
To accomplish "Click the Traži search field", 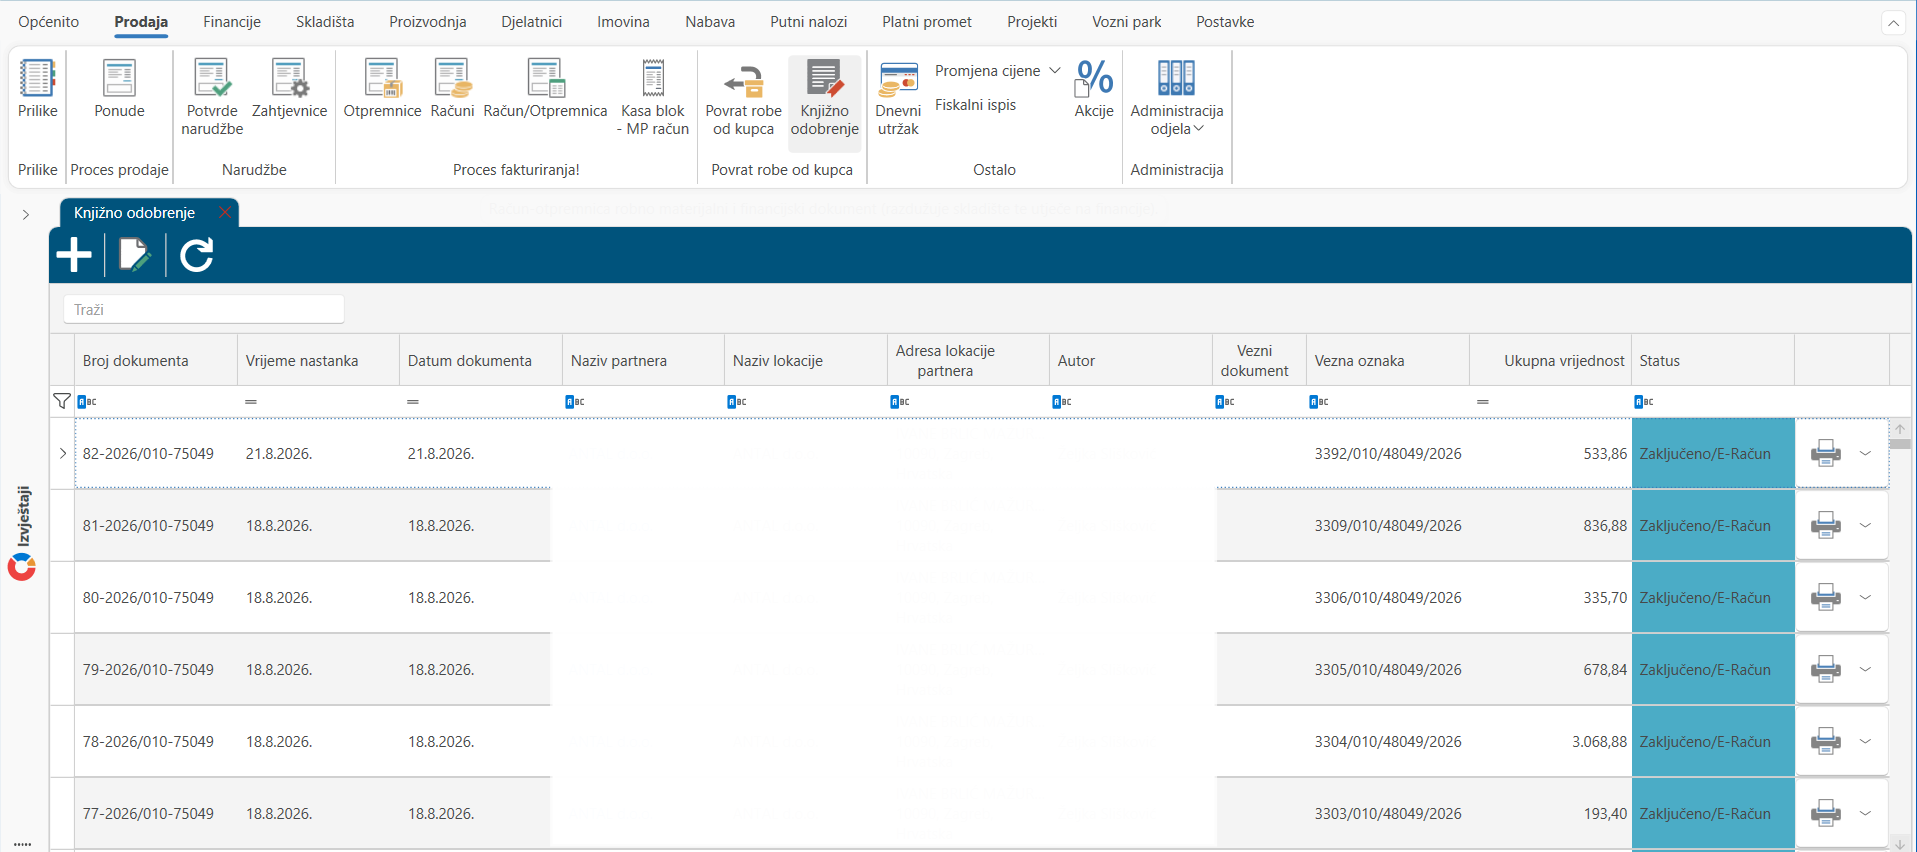I will [x=204, y=310].
